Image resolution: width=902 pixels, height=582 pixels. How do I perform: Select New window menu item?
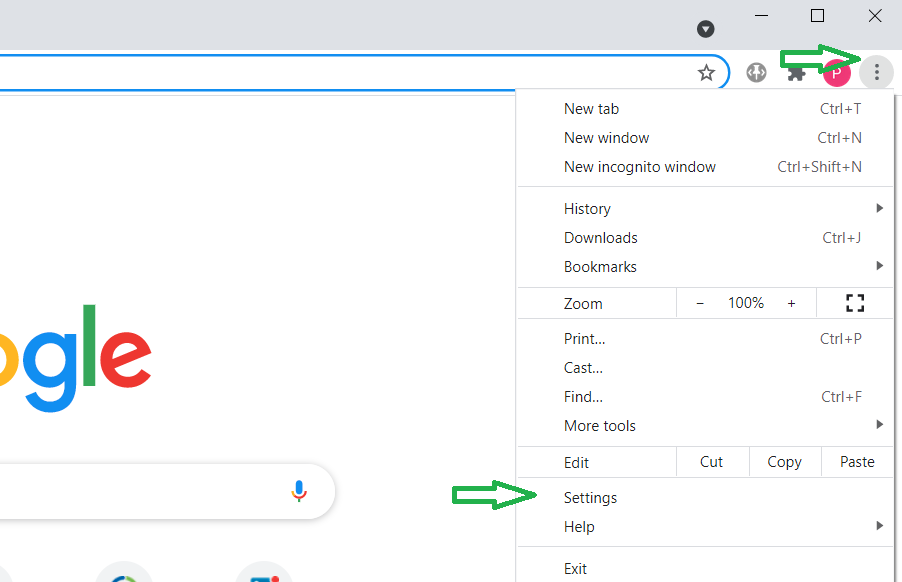705,137
